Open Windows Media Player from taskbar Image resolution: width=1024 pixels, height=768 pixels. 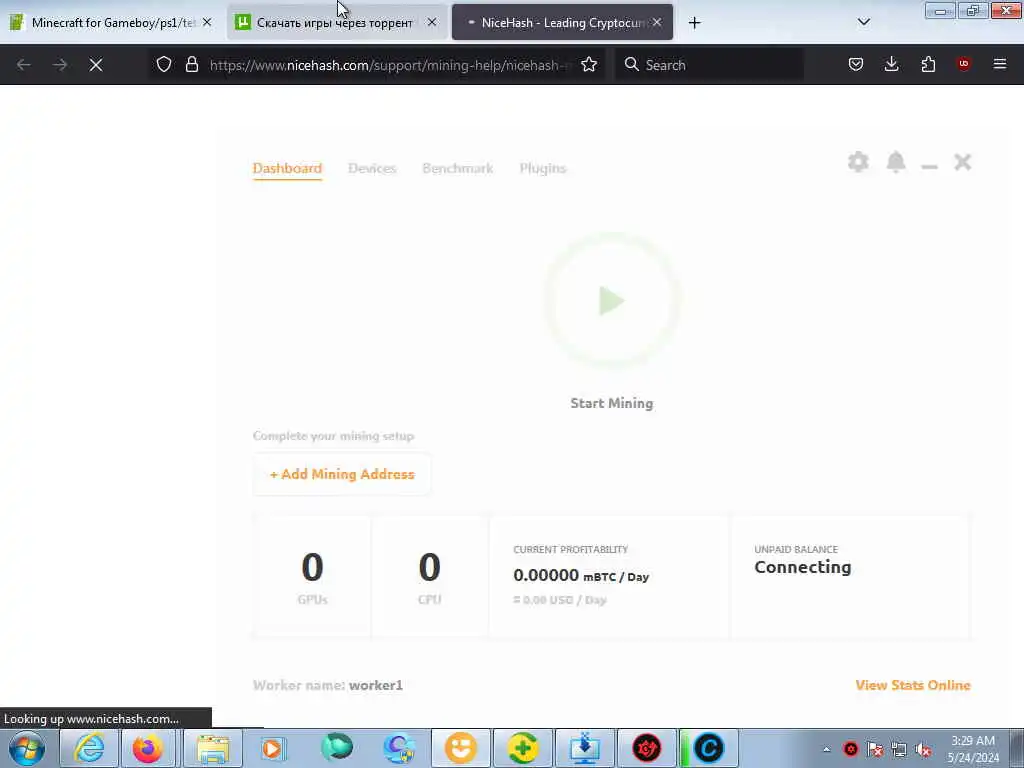click(273, 748)
